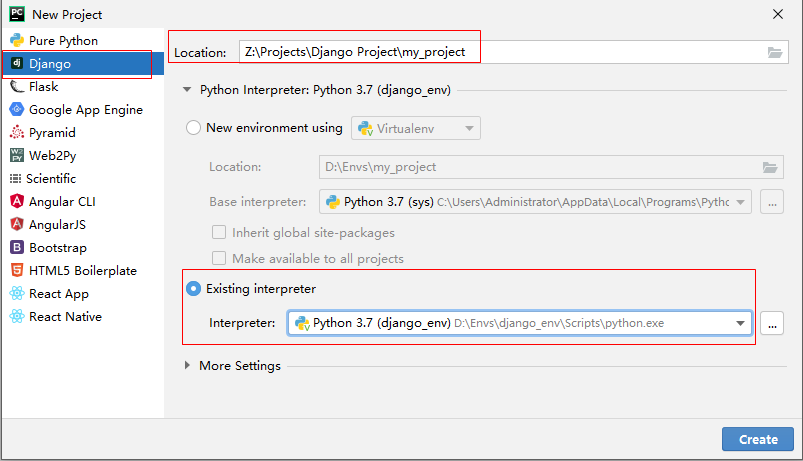Pick the Bootstrap project type
This screenshot has height=461, width=803.
pos(82,248)
